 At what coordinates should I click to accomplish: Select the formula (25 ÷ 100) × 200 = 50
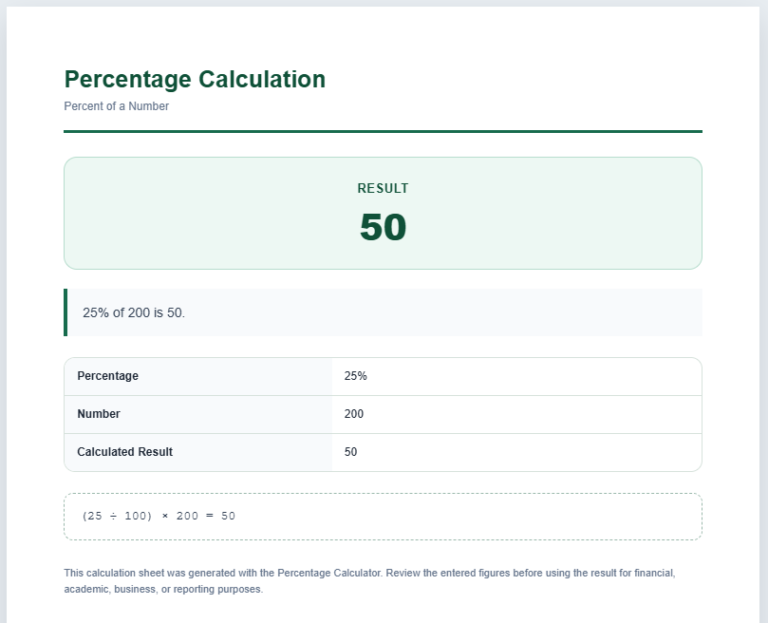(159, 516)
